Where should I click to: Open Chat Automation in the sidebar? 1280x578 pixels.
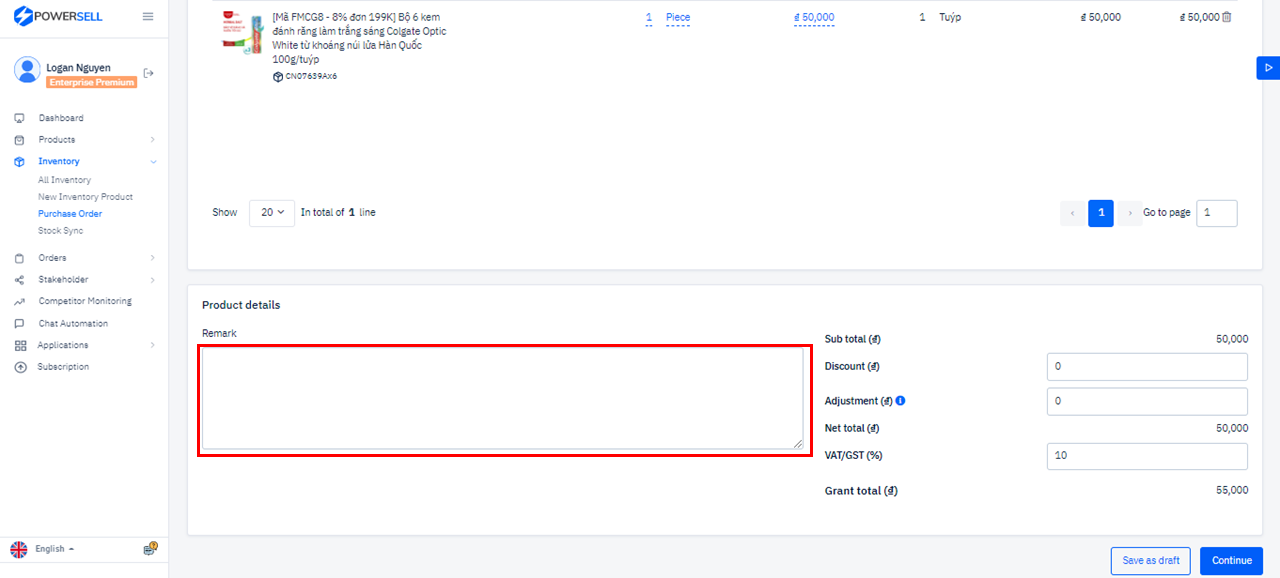coord(73,324)
